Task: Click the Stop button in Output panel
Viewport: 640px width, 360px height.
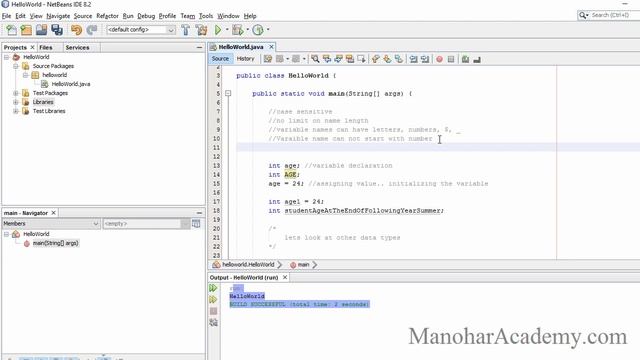Action: [x=213, y=311]
